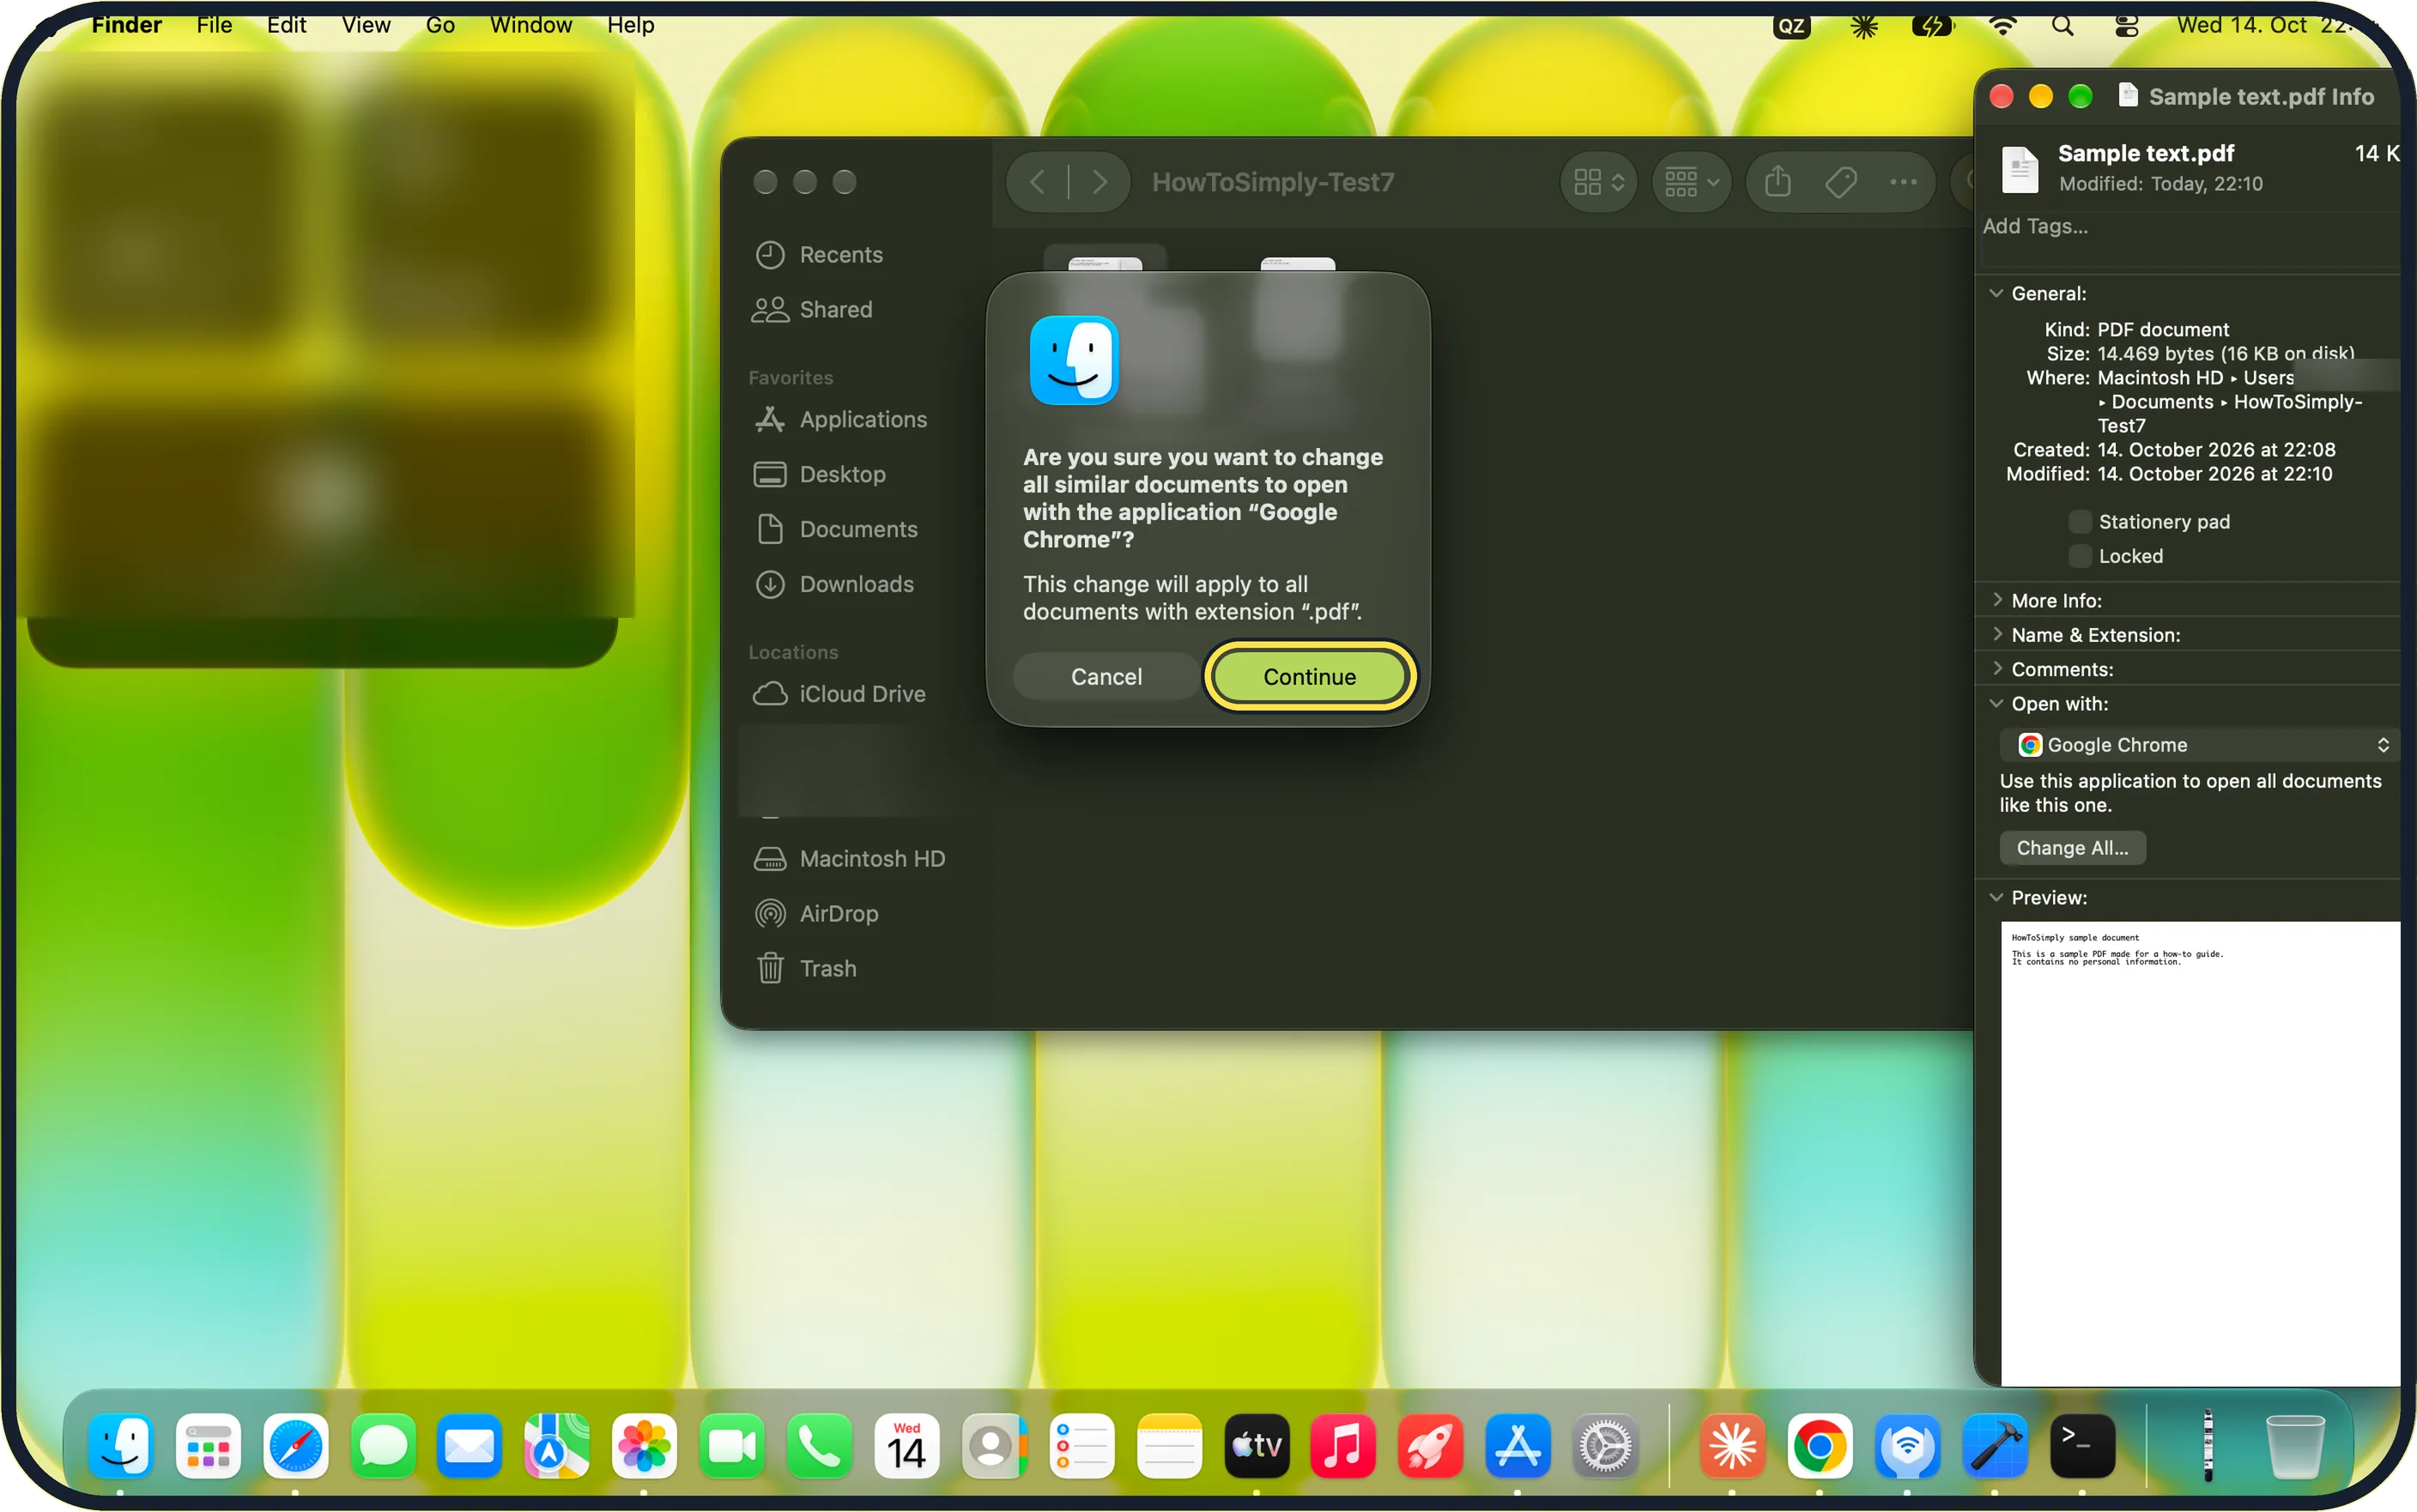Open the Go menu

tap(440, 25)
